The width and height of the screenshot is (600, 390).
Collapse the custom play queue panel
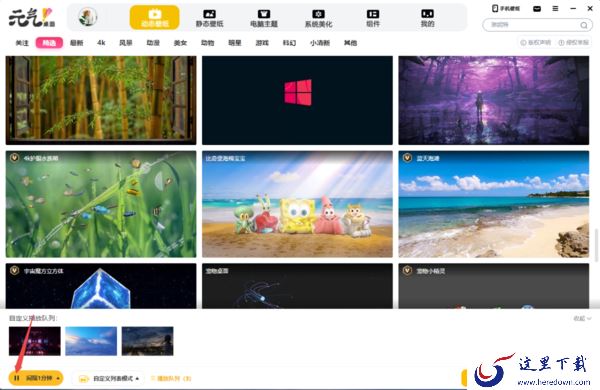tap(582, 318)
